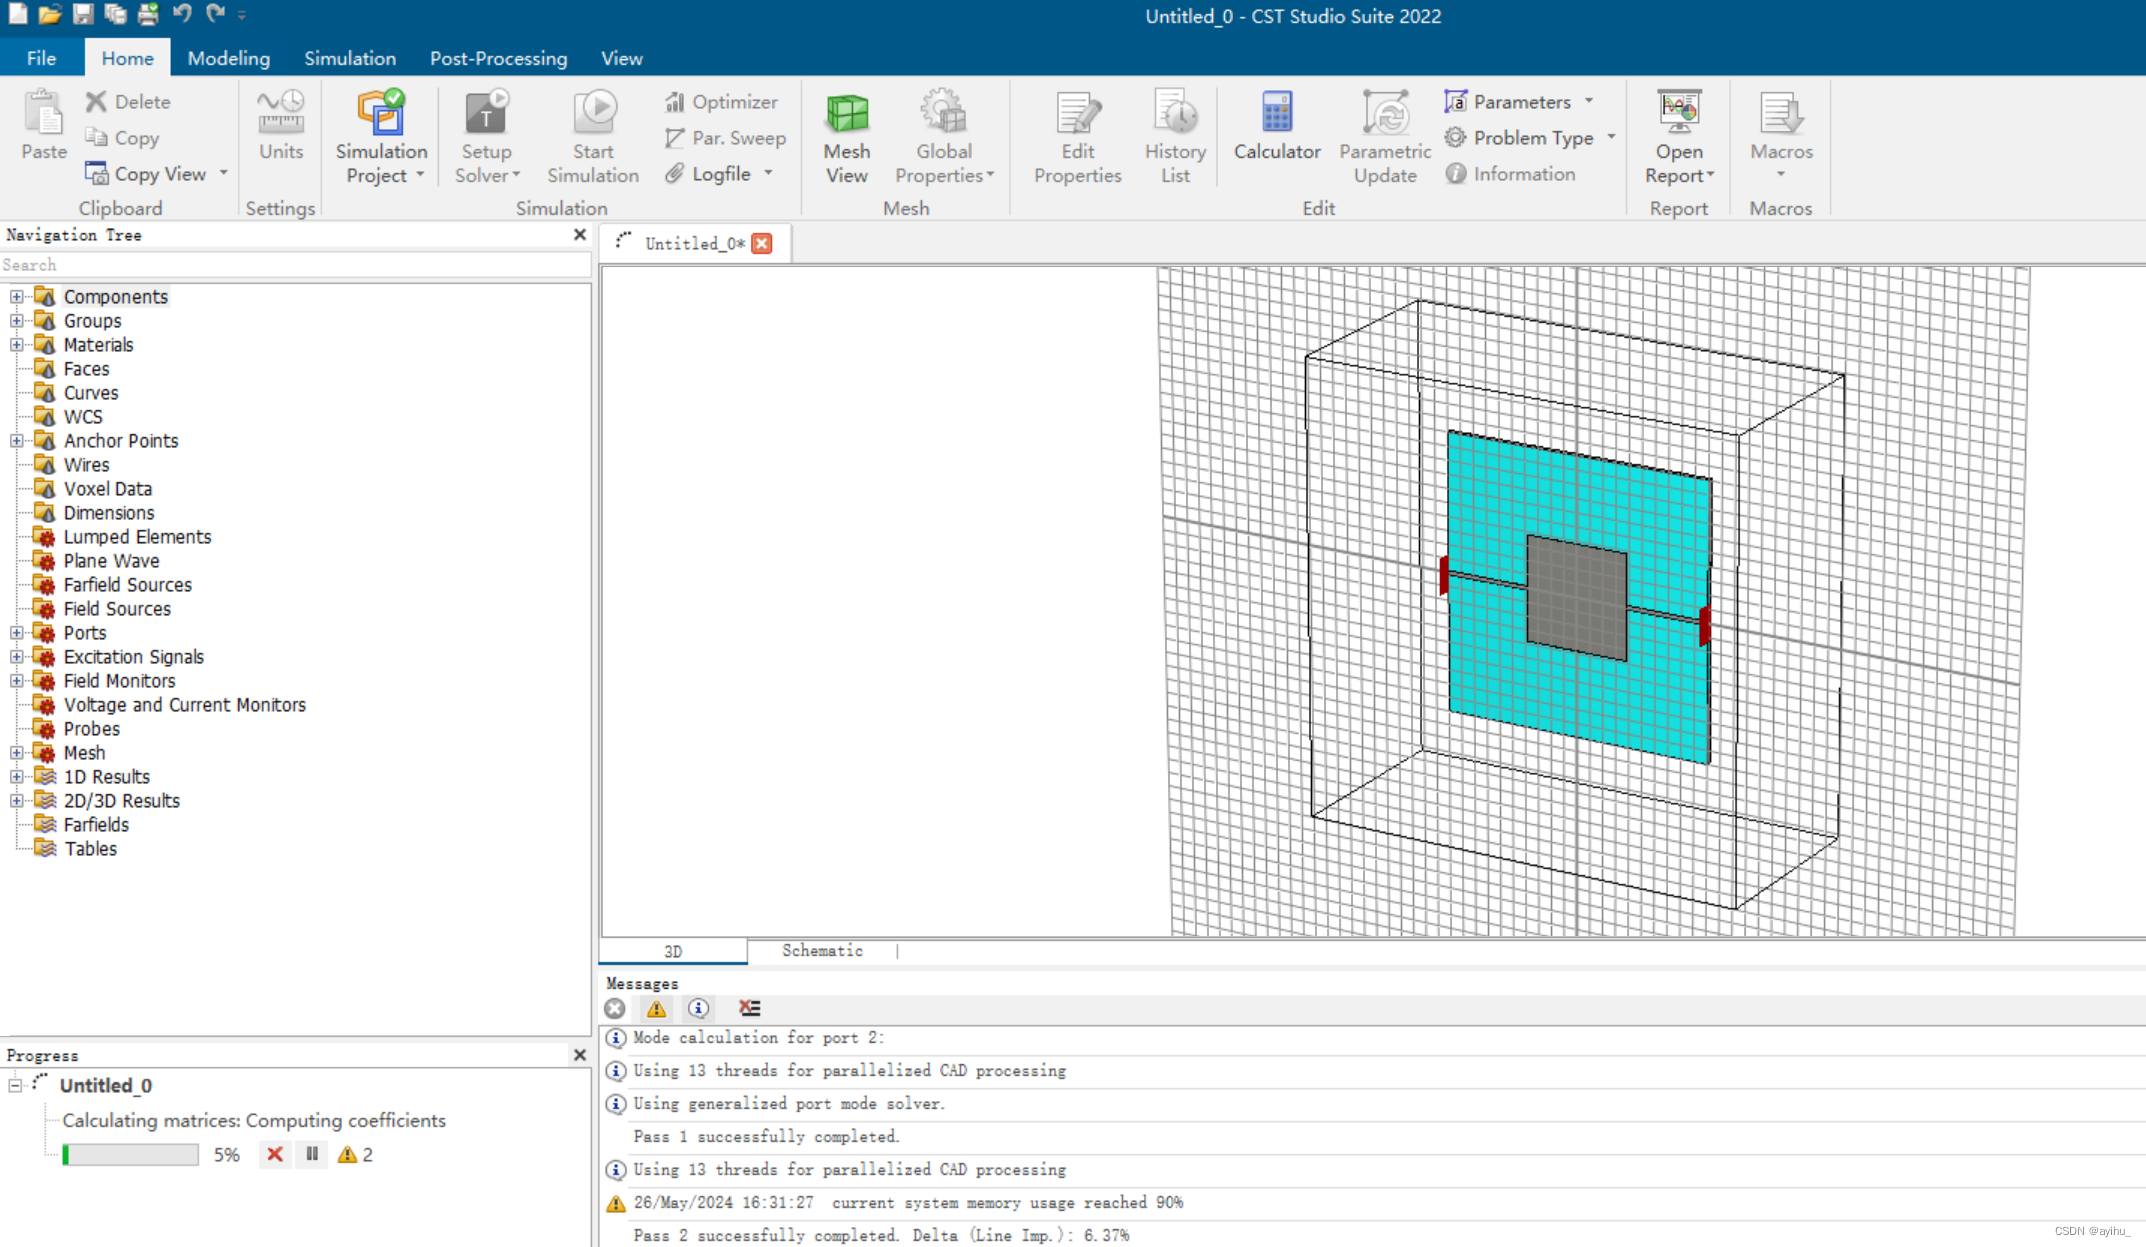Screen dimensions: 2146x1247
Task: Expand the Components tree node
Action: 16,297
